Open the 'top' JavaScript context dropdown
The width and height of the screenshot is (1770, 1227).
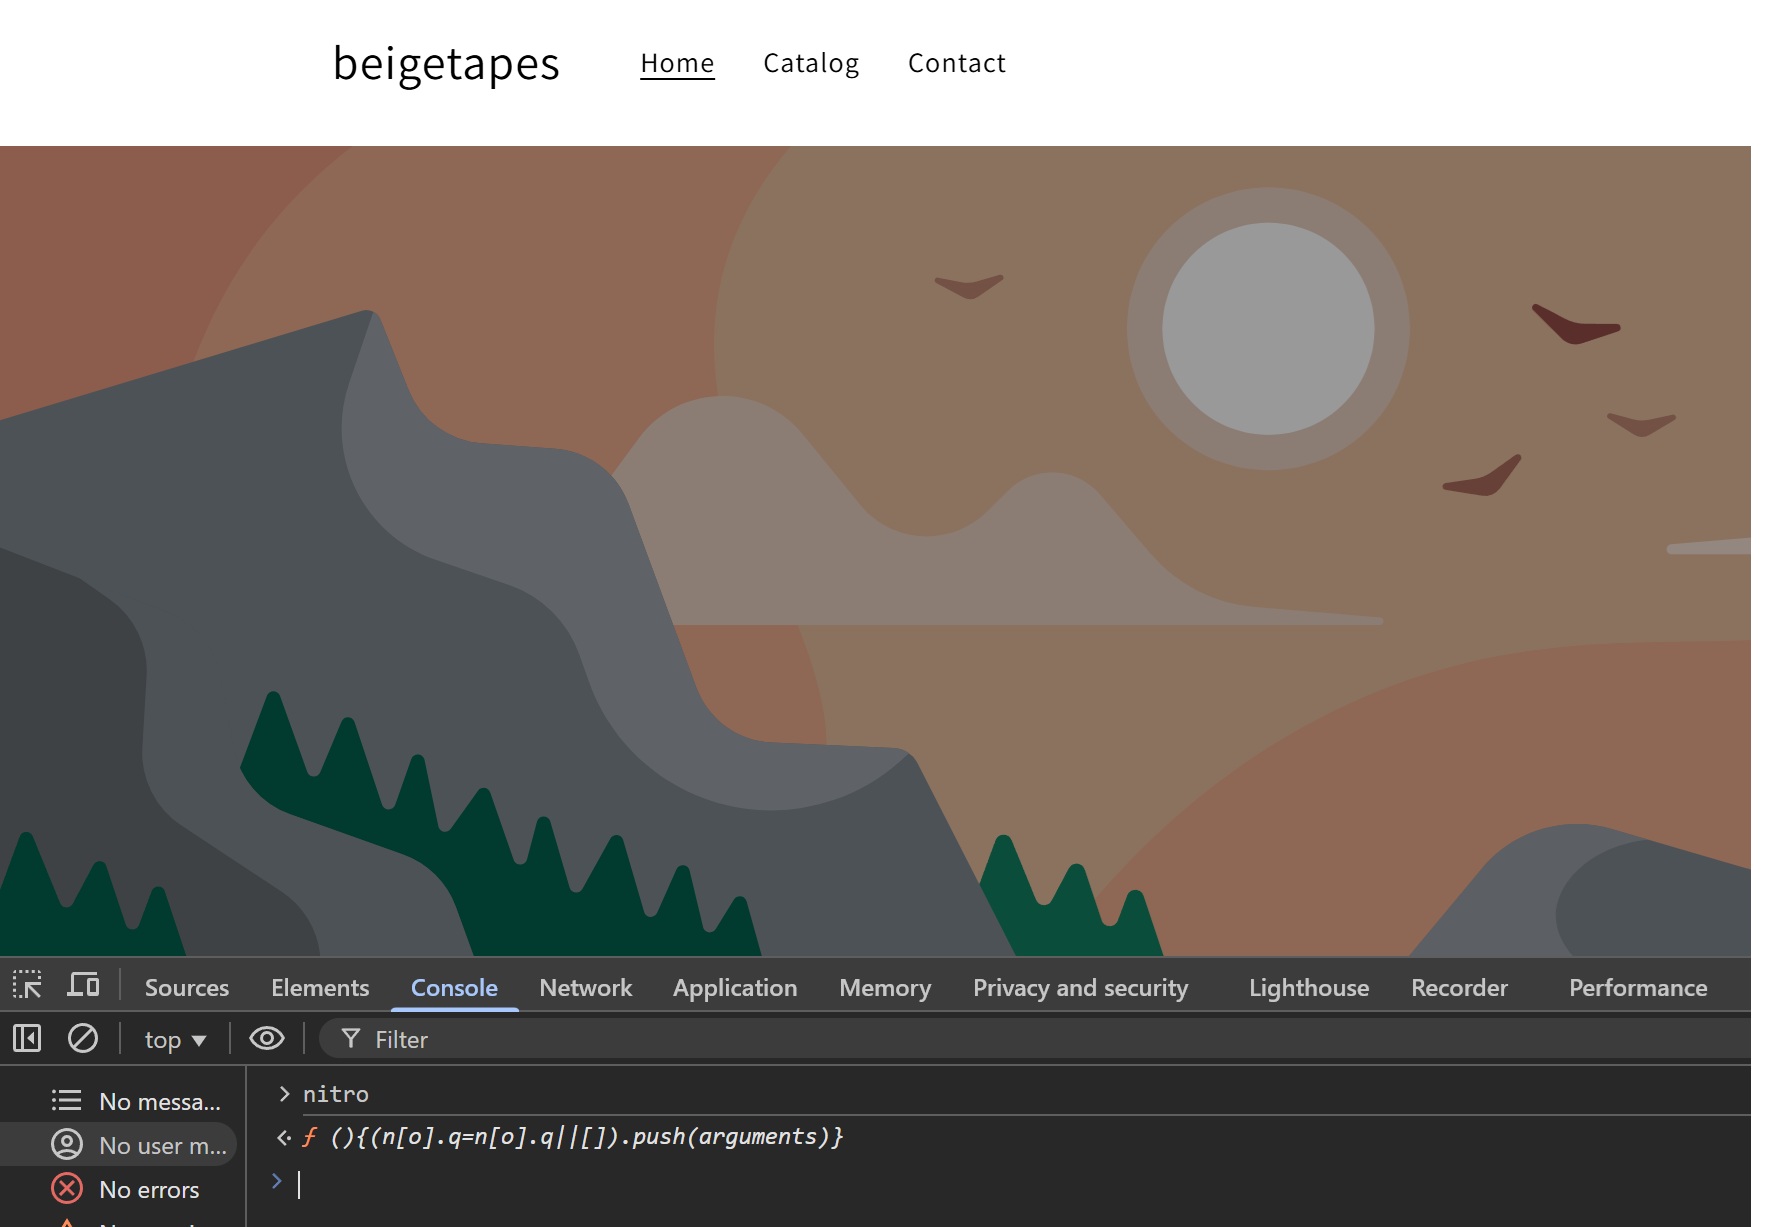(x=175, y=1040)
